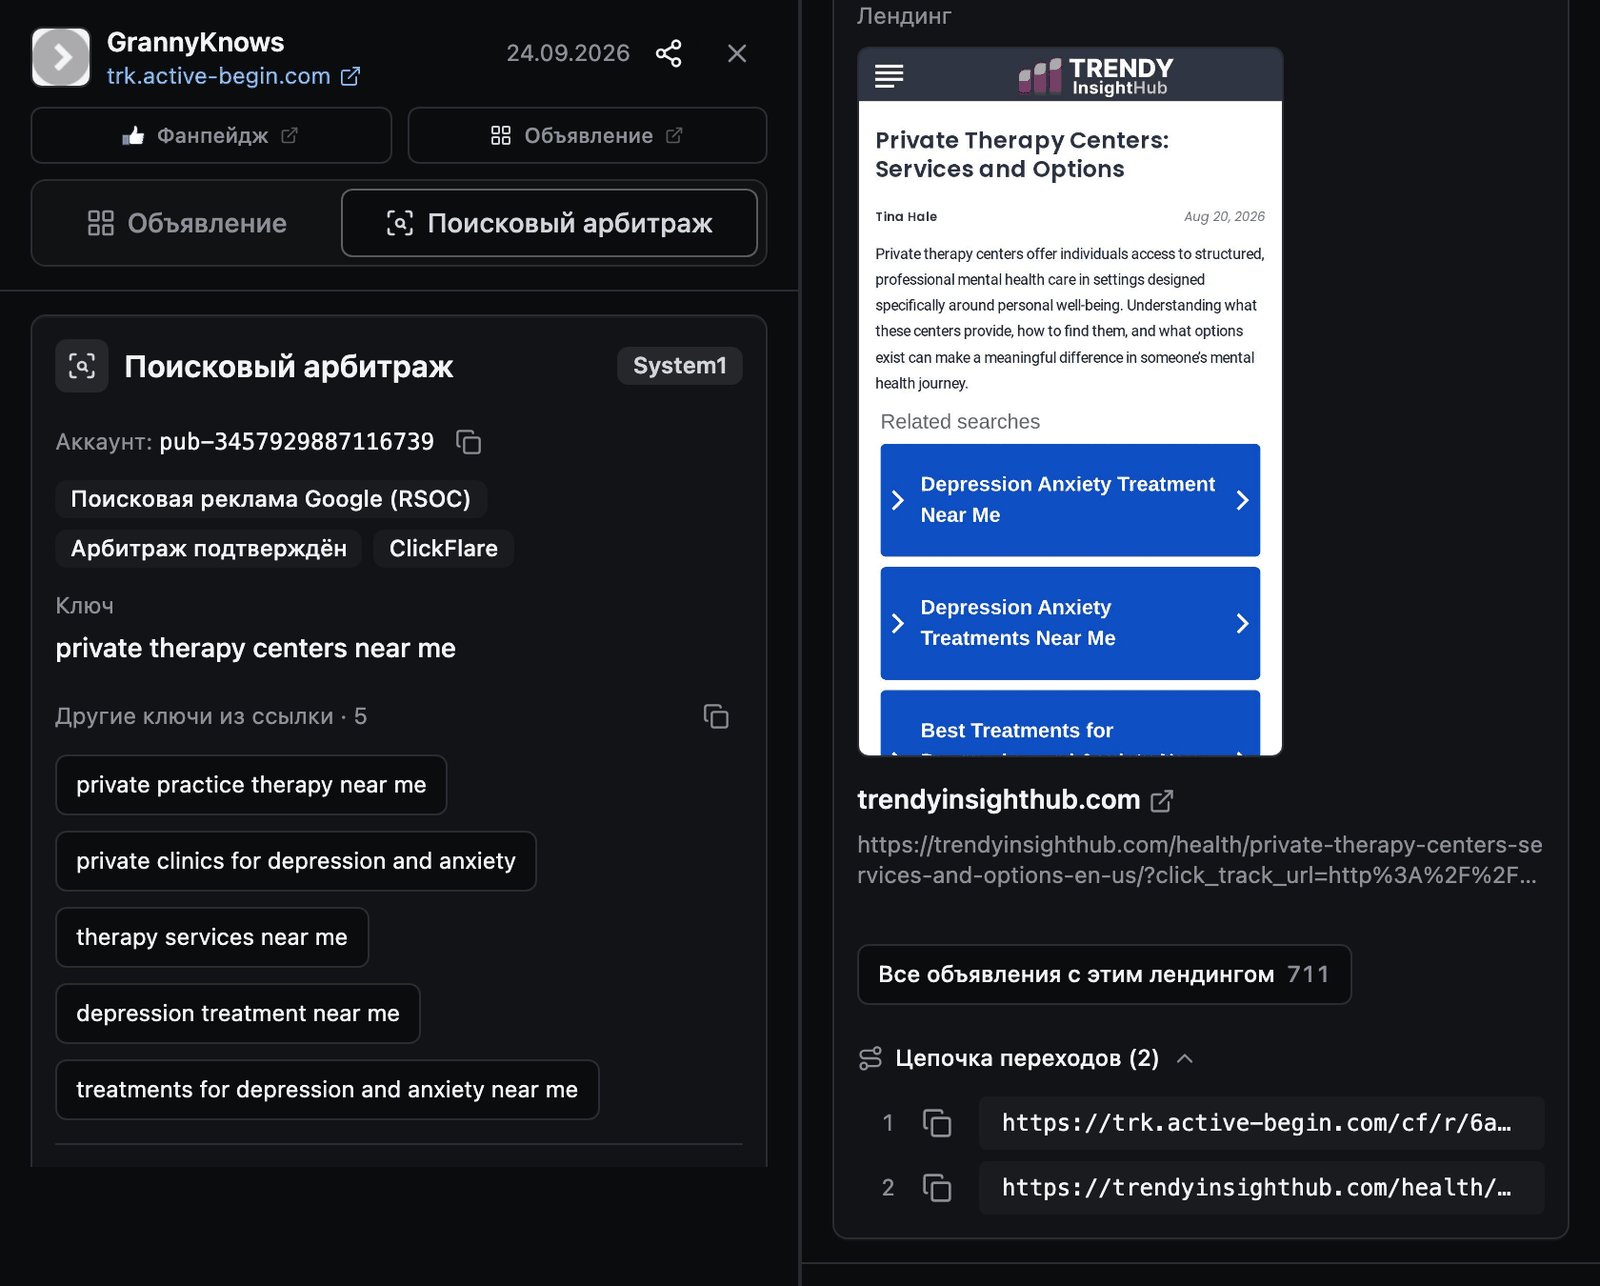Open the Фанпейдж button
The width and height of the screenshot is (1600, 1286).
[211, 135]
